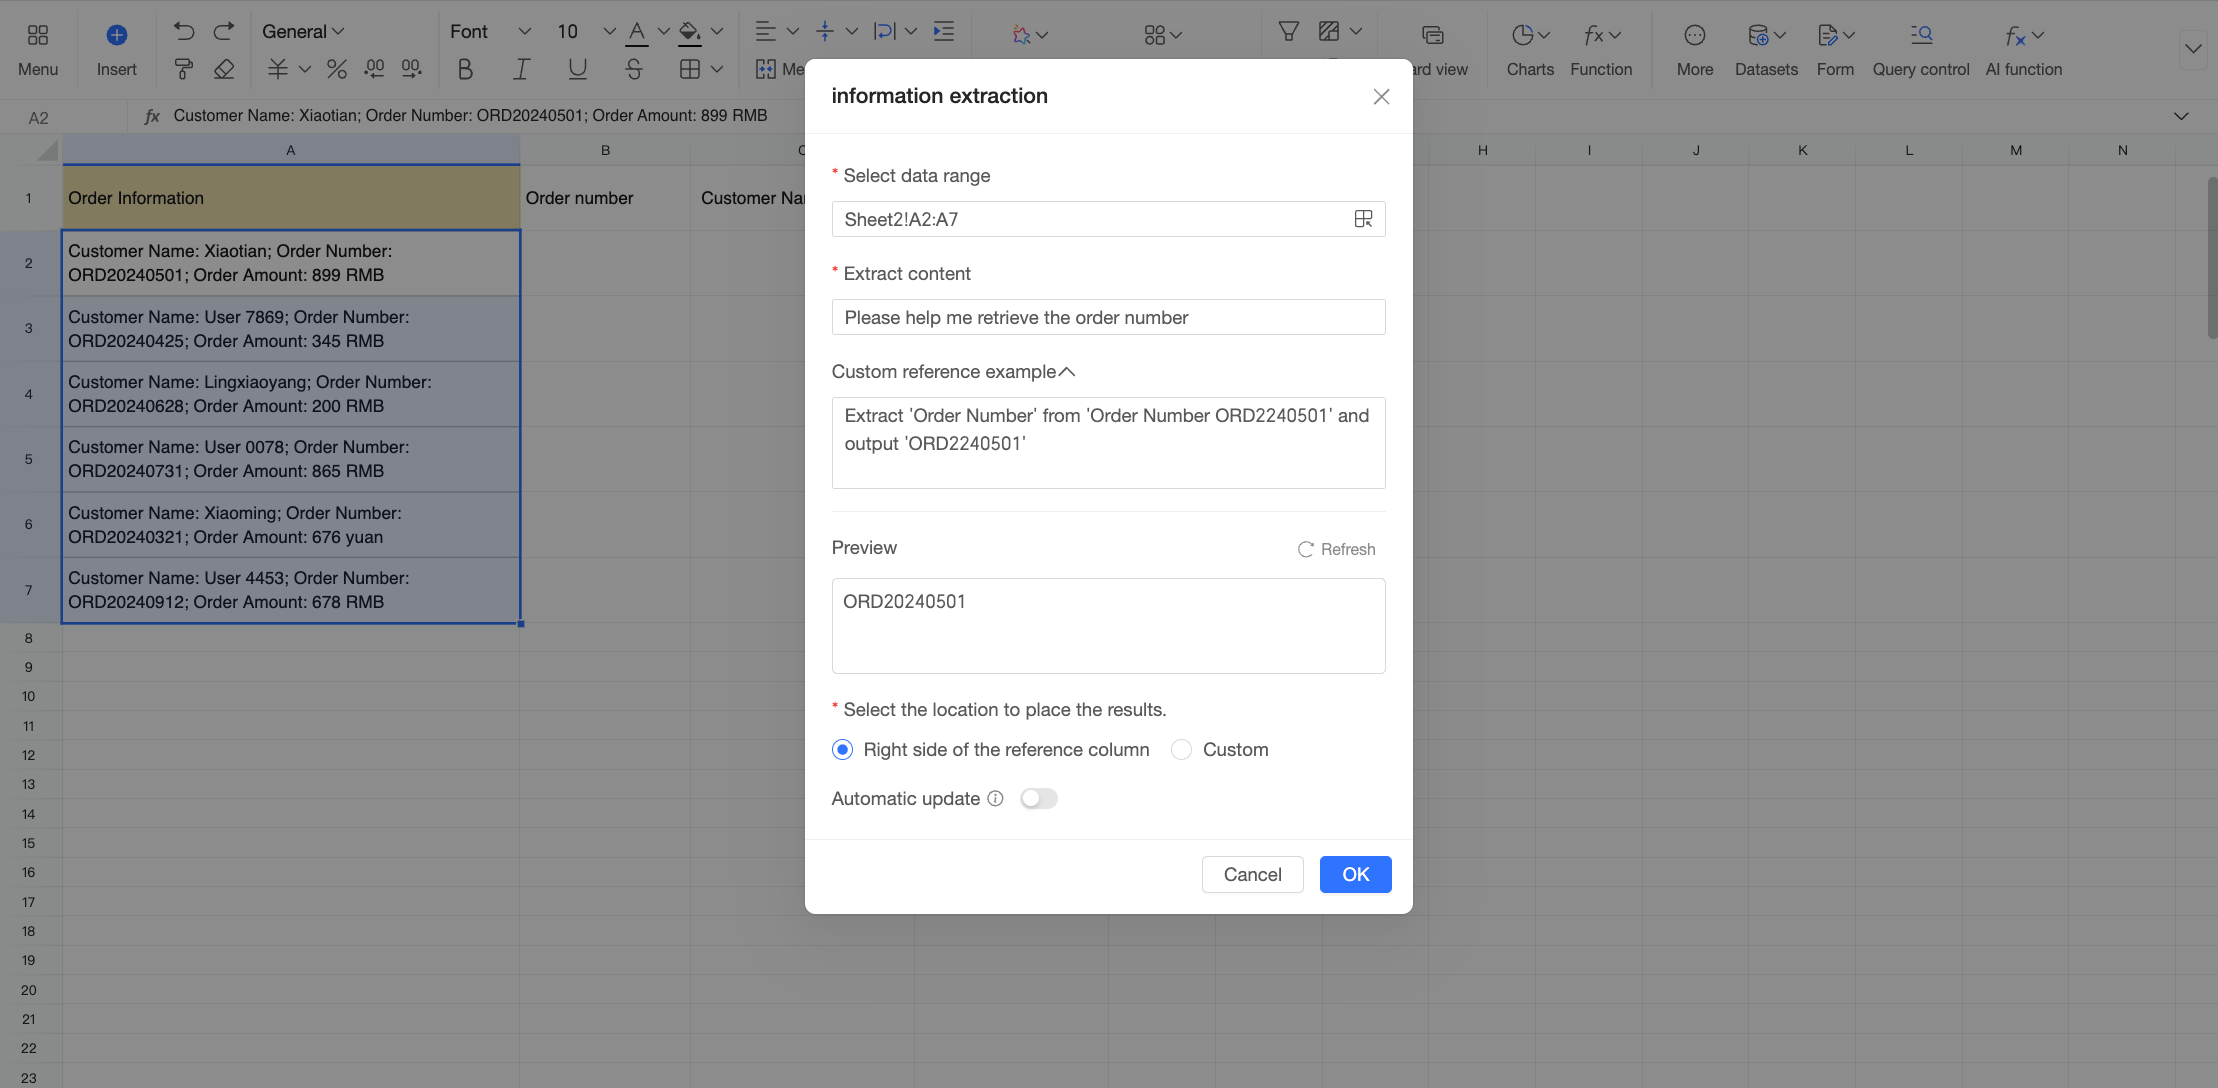The height and width of the screenshot is (1088, 2218).
Task: Enable the Automatic update switch
Action: click(x=1039, y=798)
